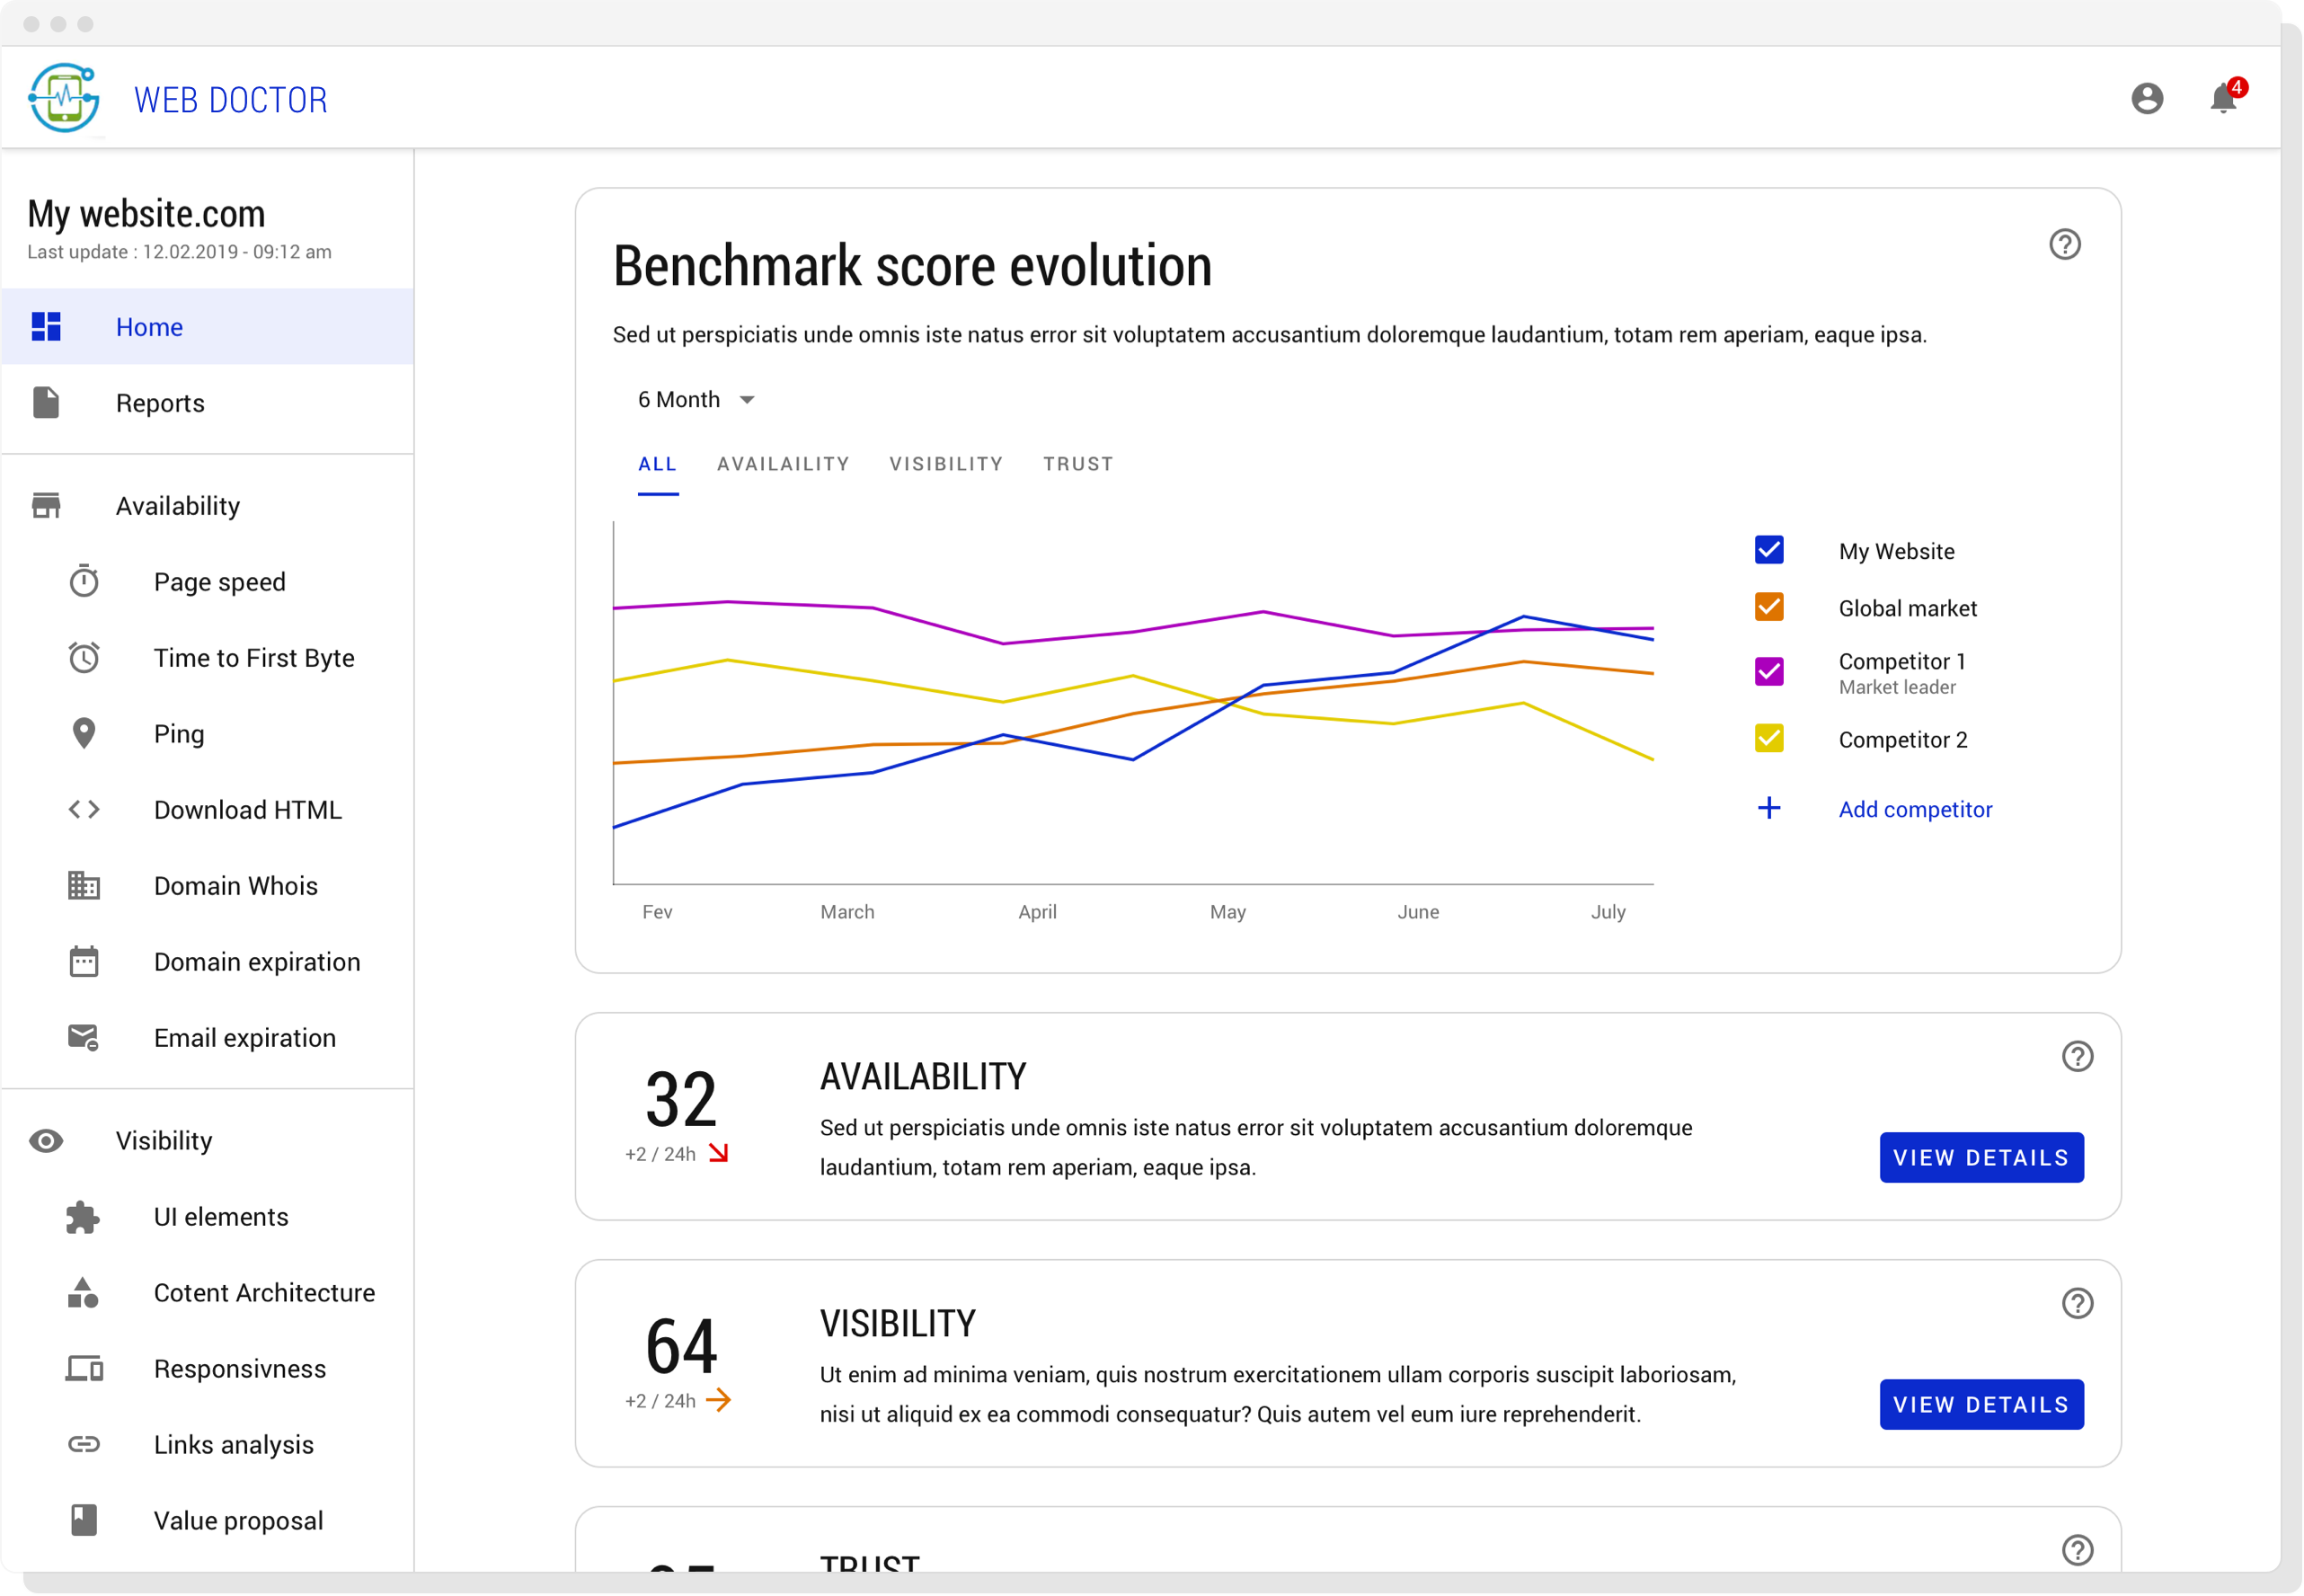
Task: Open Time to First Byte sidebar item
Action: pyautogui.click(x=207, y=657)
